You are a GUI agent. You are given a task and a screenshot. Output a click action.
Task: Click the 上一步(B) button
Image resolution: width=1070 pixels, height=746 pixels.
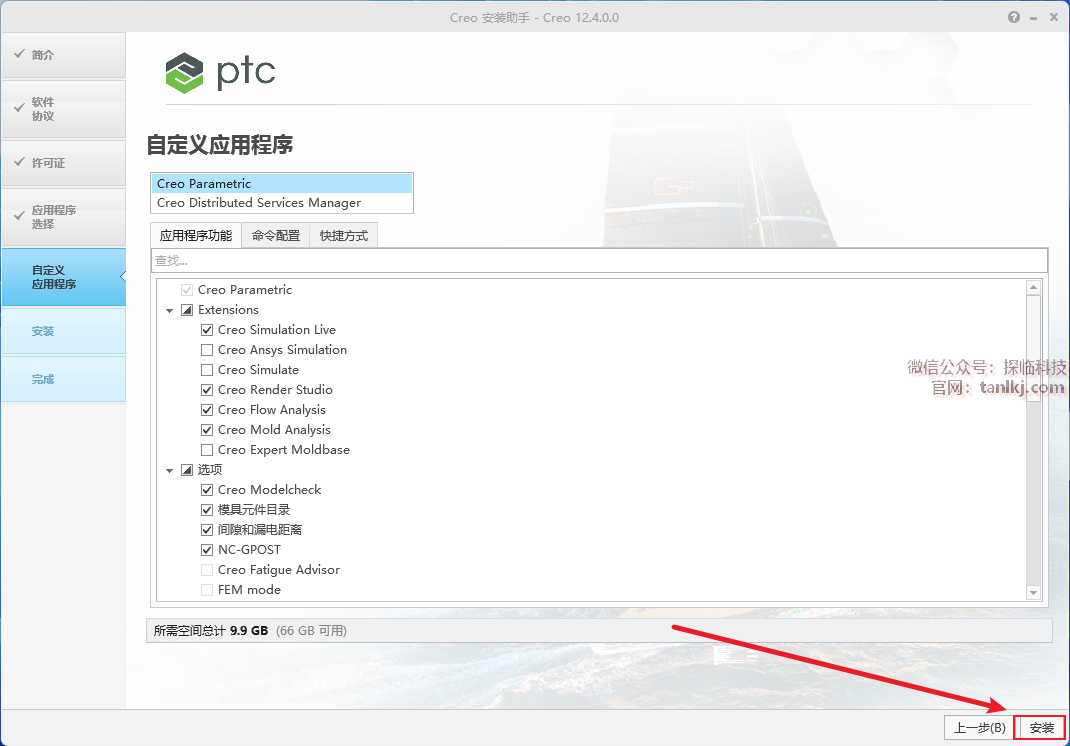pos(979,728)
